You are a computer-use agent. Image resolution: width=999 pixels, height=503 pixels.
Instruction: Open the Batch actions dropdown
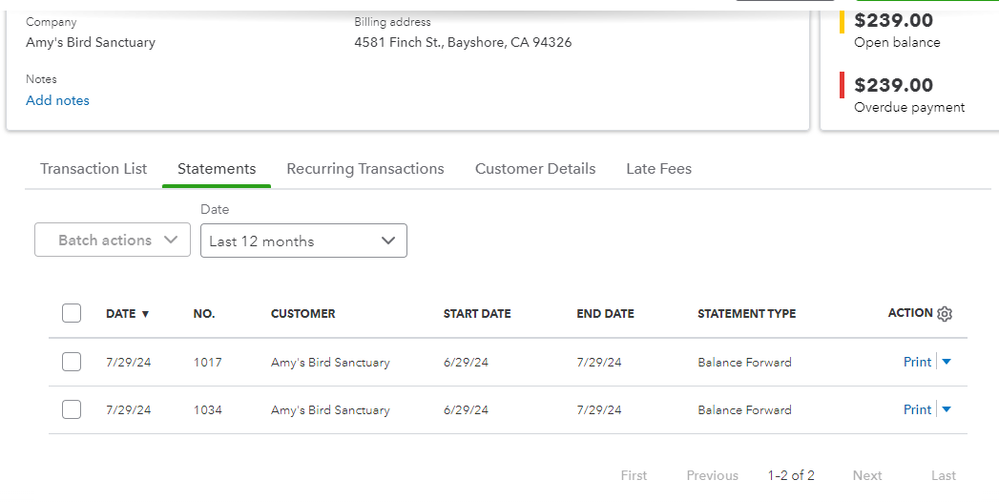(112, 240)
